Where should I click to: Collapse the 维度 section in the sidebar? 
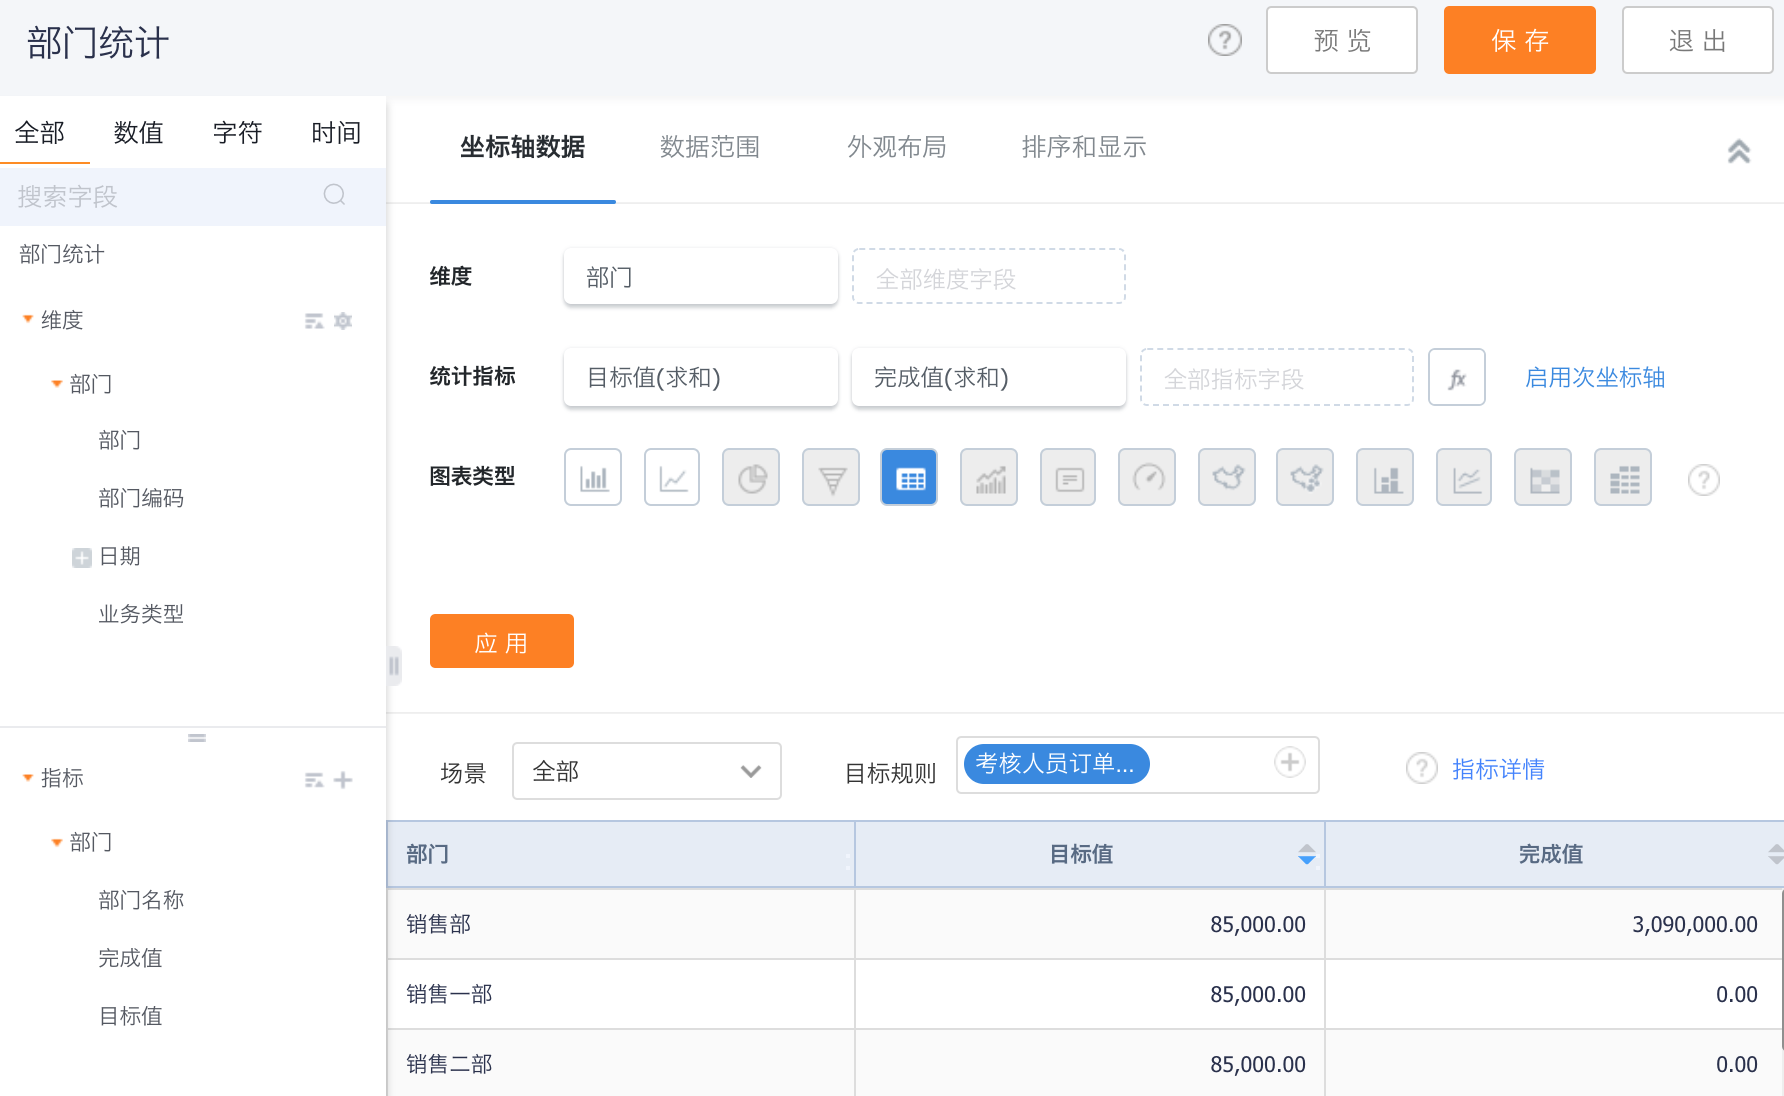[28, 320]
